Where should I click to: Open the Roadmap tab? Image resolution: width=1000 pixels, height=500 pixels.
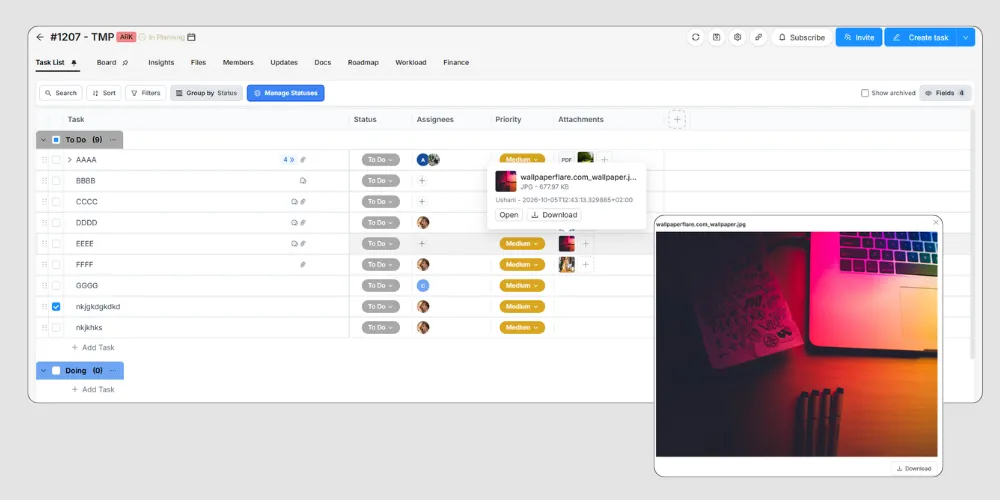(x=363, y=62)
